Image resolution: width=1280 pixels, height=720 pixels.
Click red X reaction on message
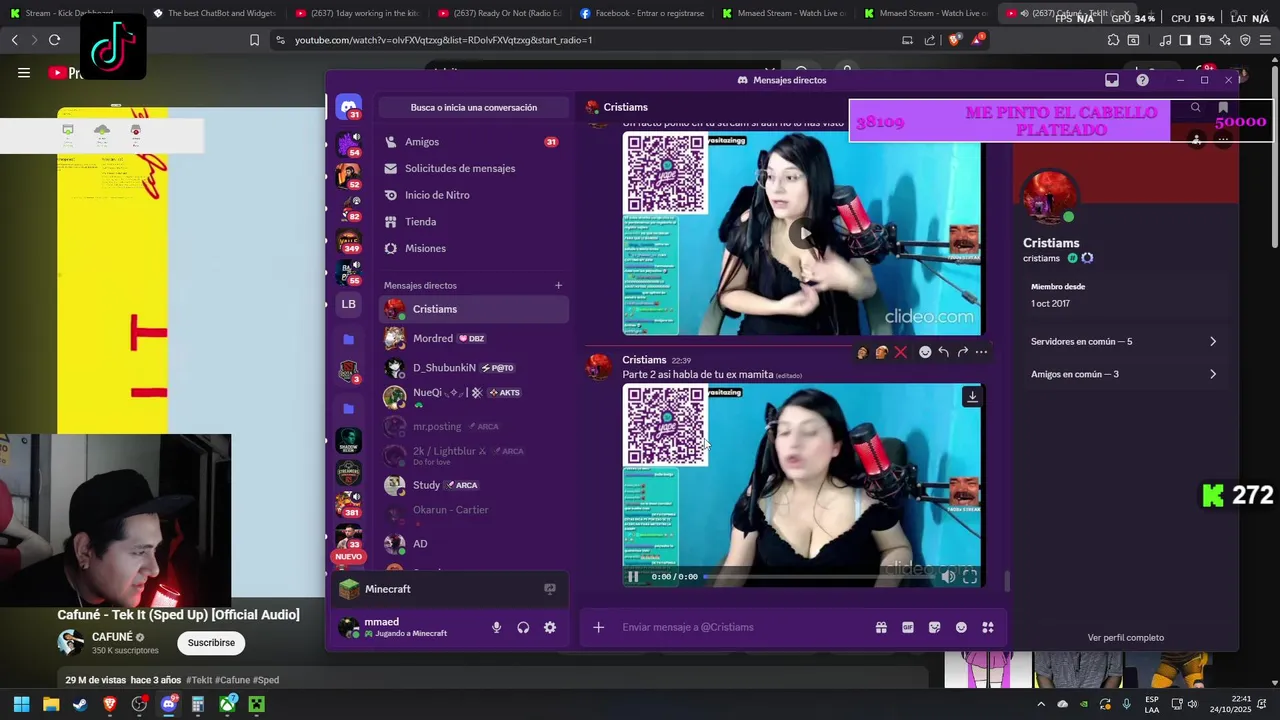coord(901,352)
